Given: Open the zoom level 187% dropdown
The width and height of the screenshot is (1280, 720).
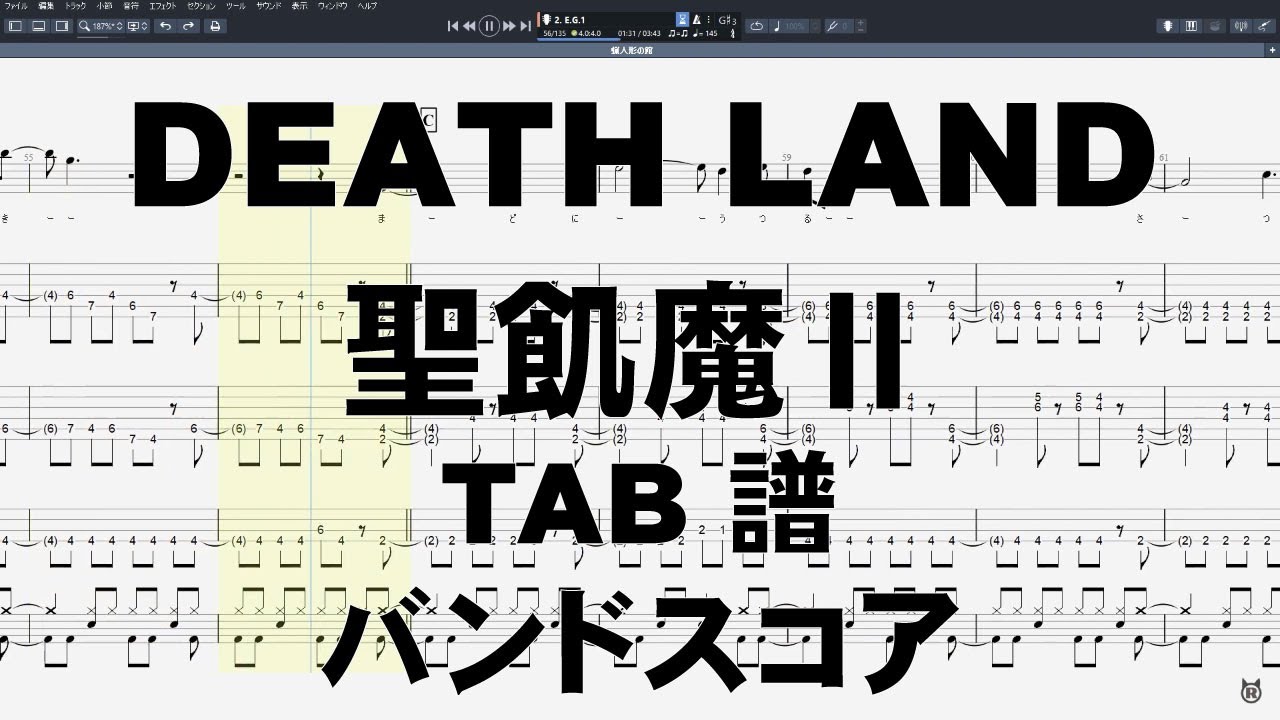Looking at the screenshot, I should pyautogui.click(x=100, y=26).
